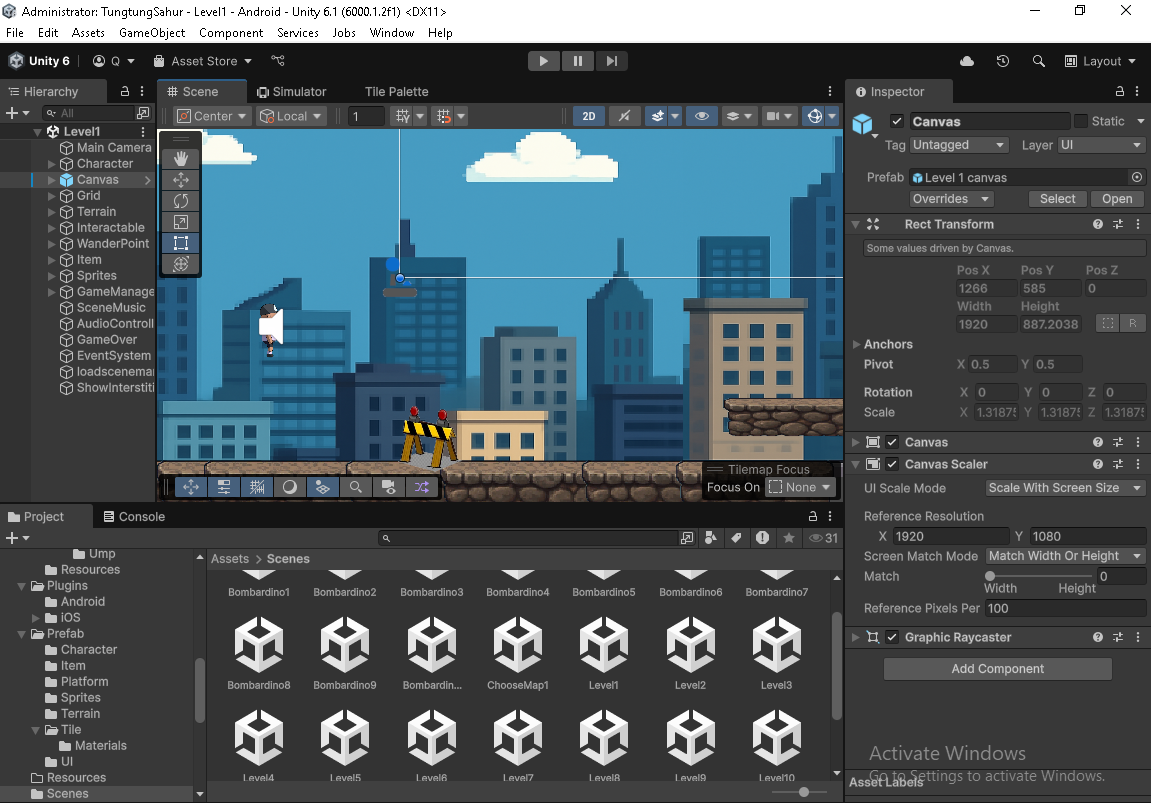Viewport: 1151px width, 803px height.
Task: Select the Rotate tool
Action: pyautogui.click(x=180, y=200)
